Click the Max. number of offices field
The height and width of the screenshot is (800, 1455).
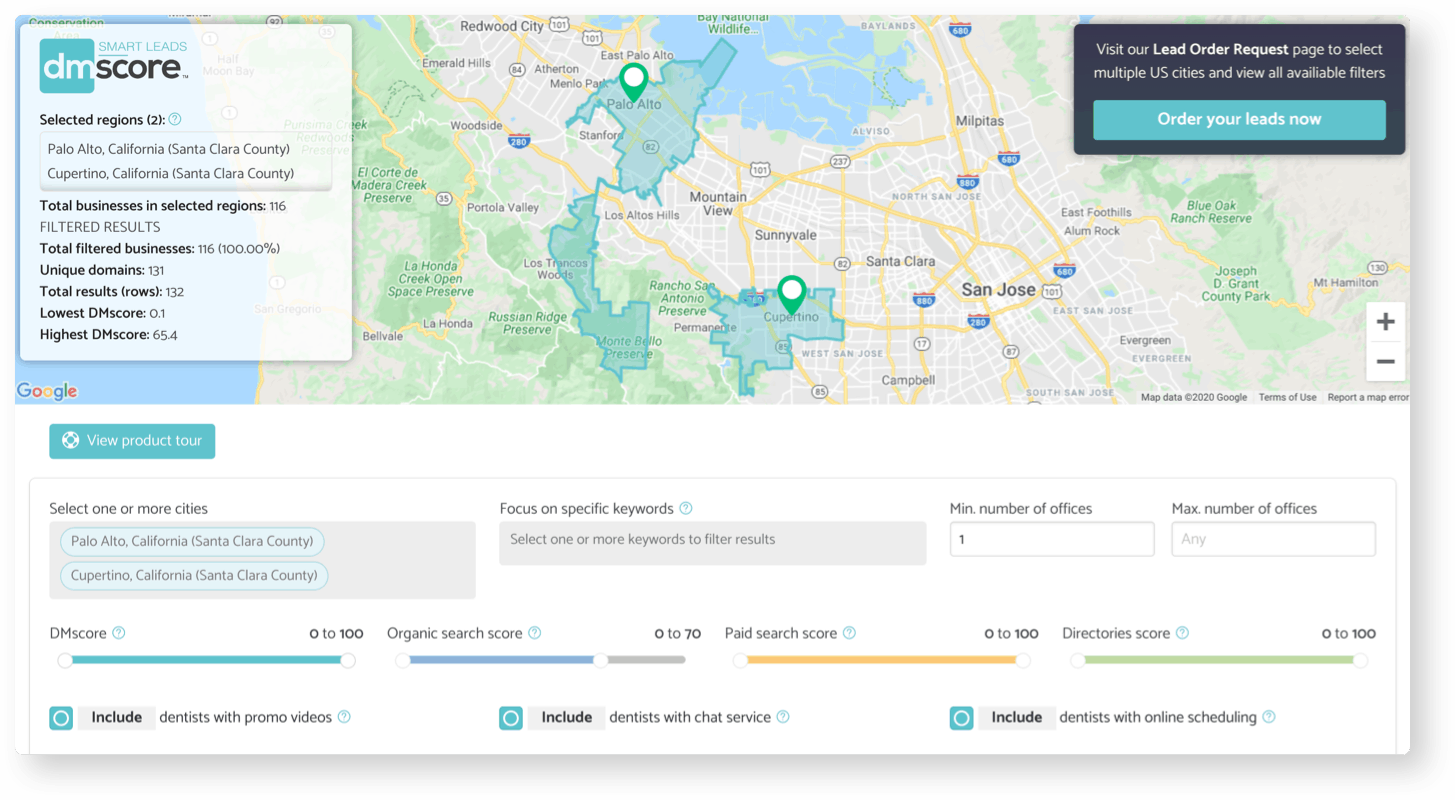point(1273,539)
